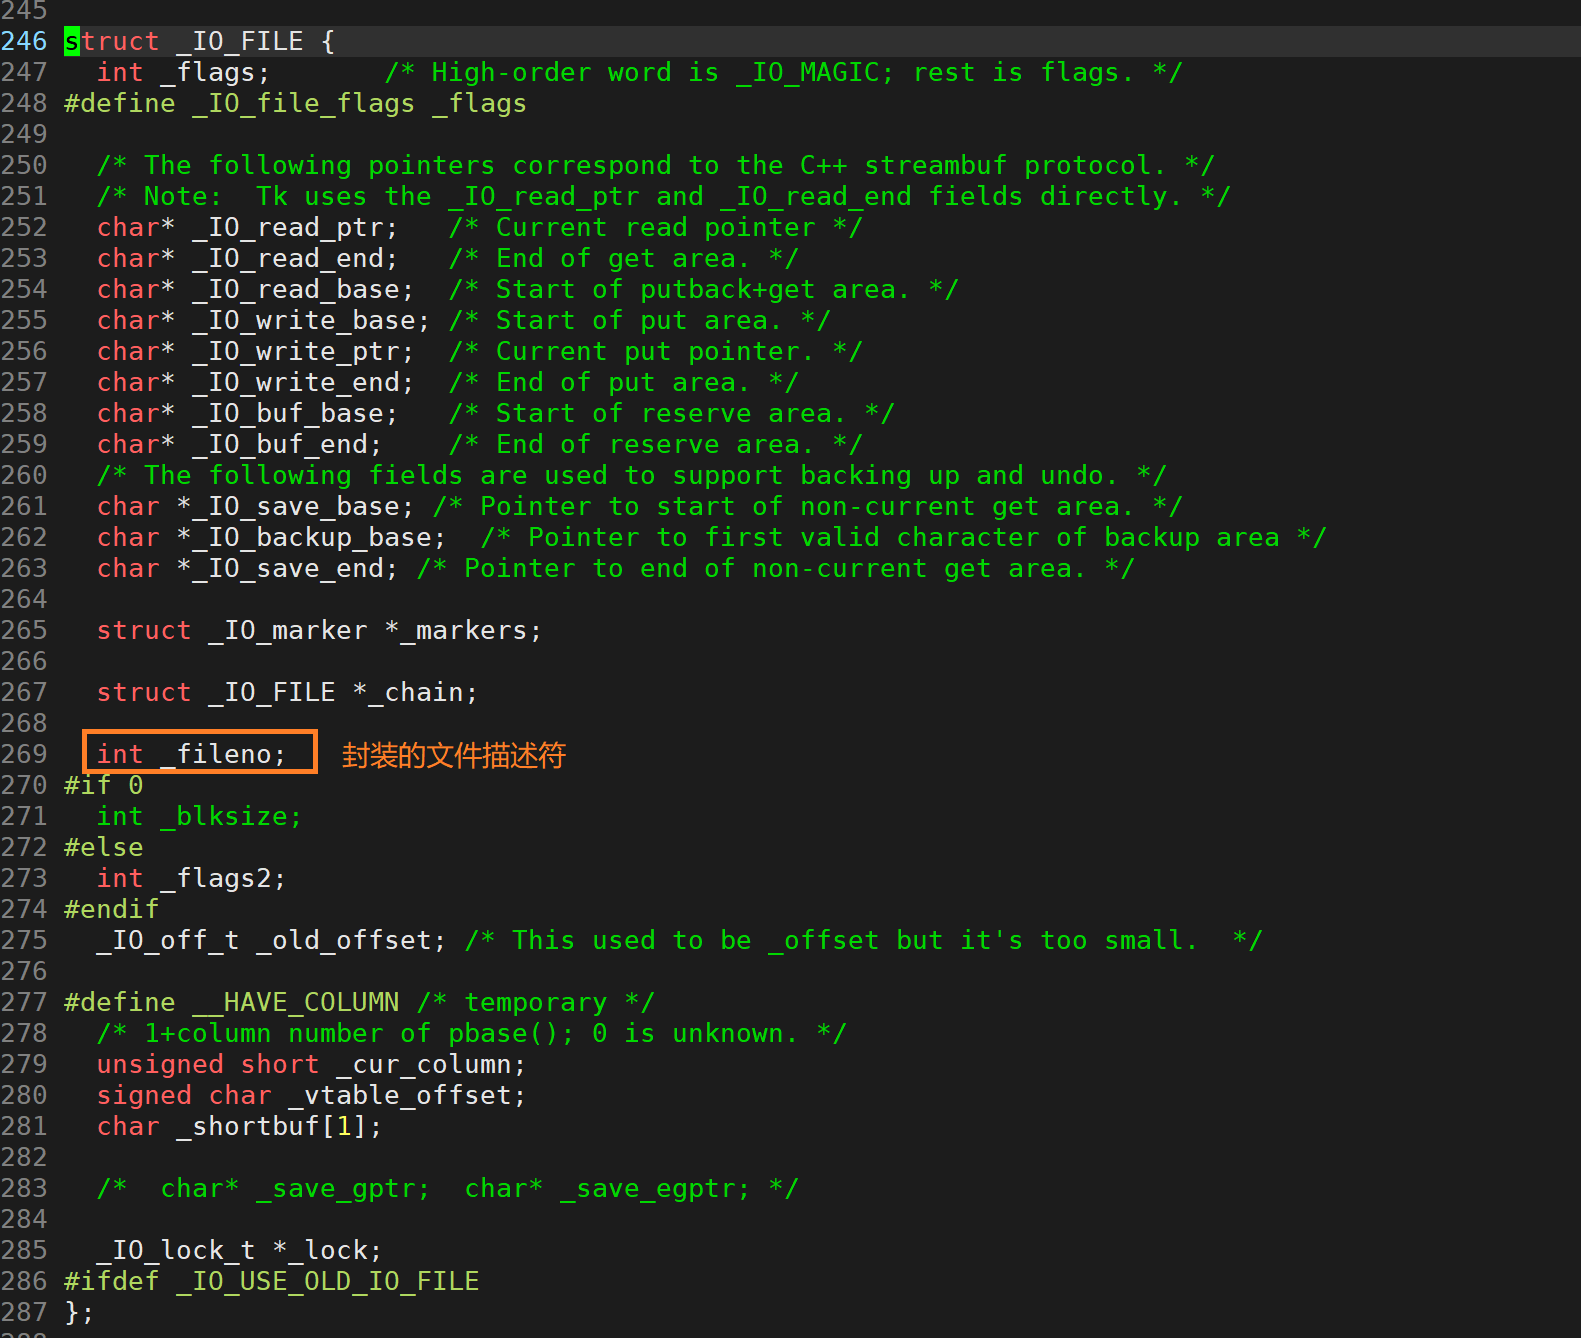Click the closing '};' on line 287
This screenshot has width=1581, height=1338.
pos(79,1312)
